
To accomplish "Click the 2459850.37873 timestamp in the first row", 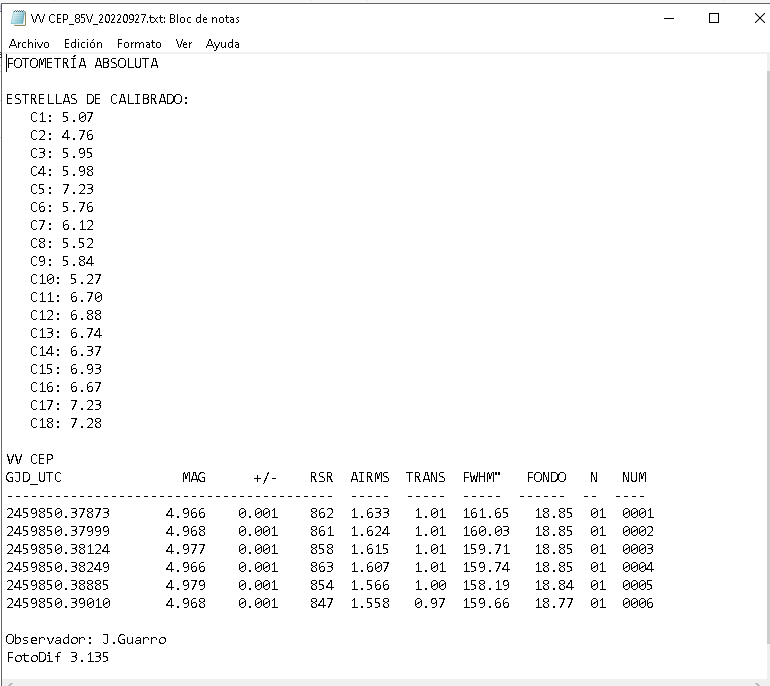I will [x=58, y=513].
